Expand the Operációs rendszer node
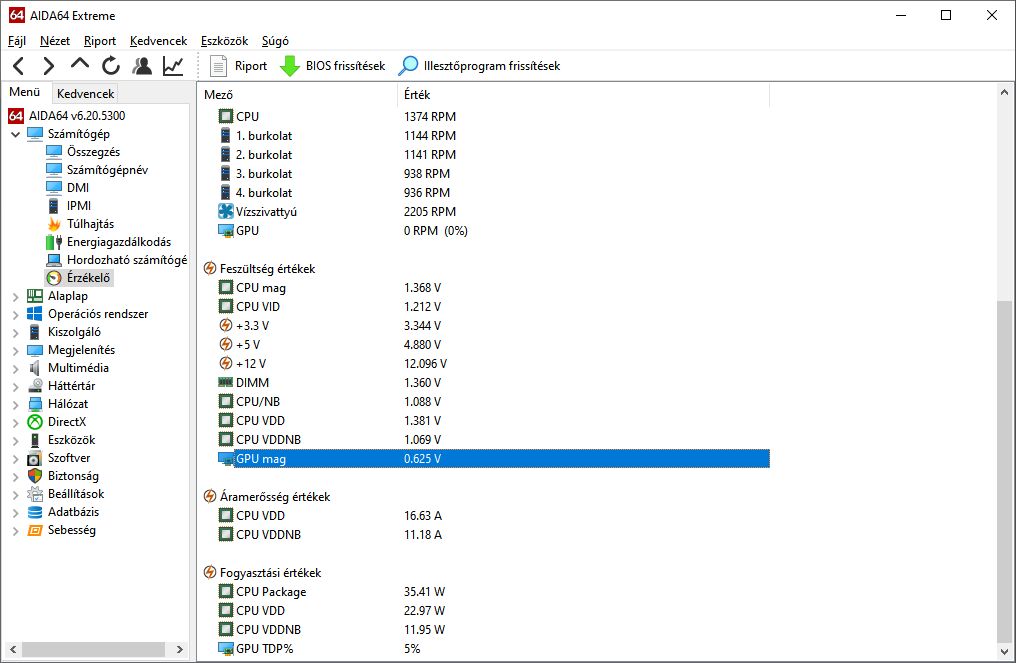Image resolution: width=1016 pixels, height=663 pixels. click(16, 314)
